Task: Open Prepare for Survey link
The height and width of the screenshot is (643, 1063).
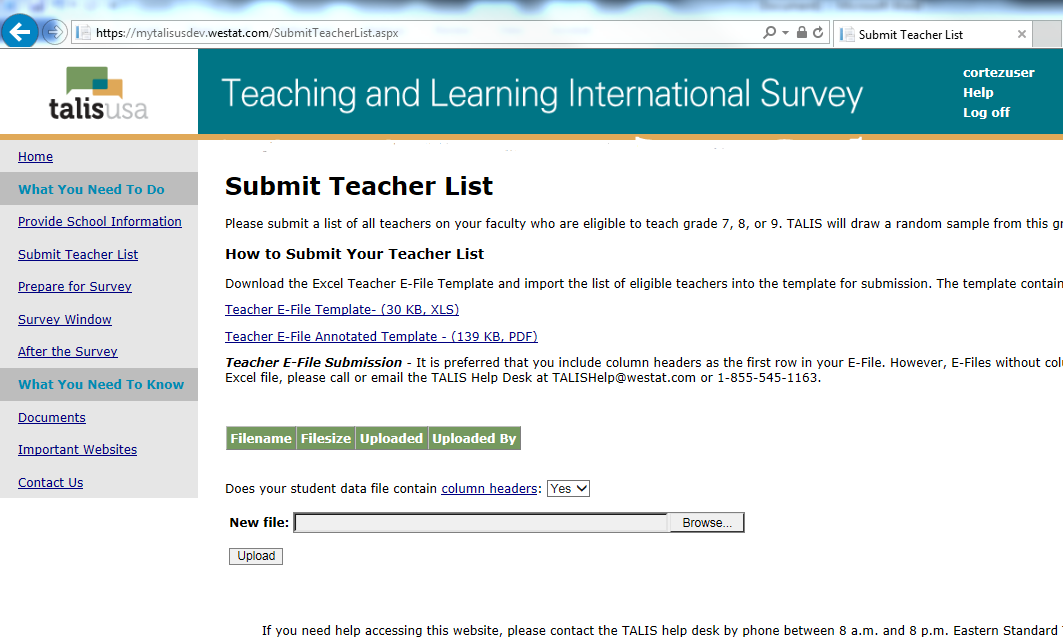Action: click(75, 287)
